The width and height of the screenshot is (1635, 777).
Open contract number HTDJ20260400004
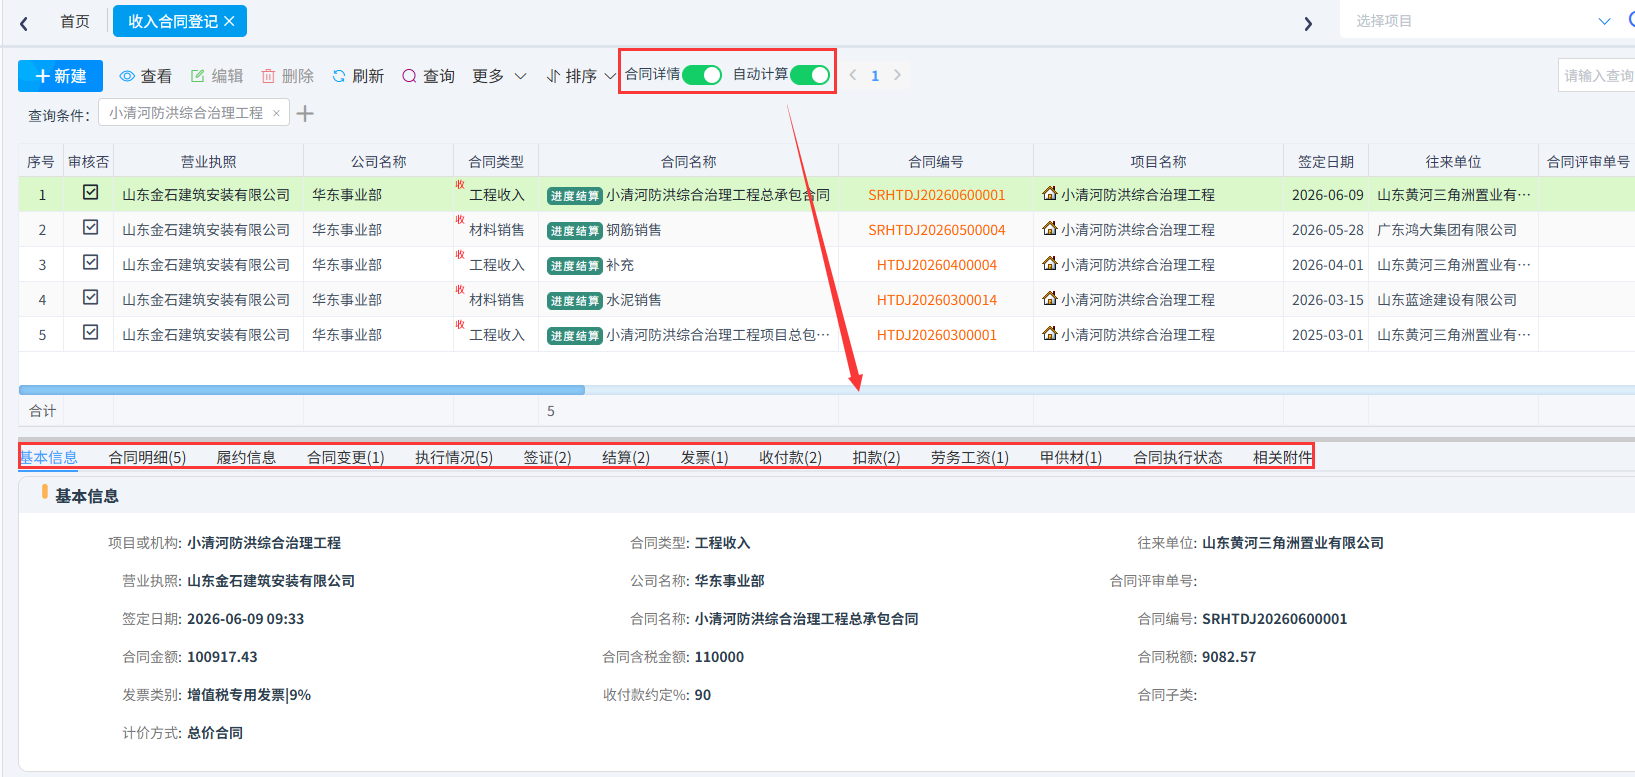coord(936,265)
